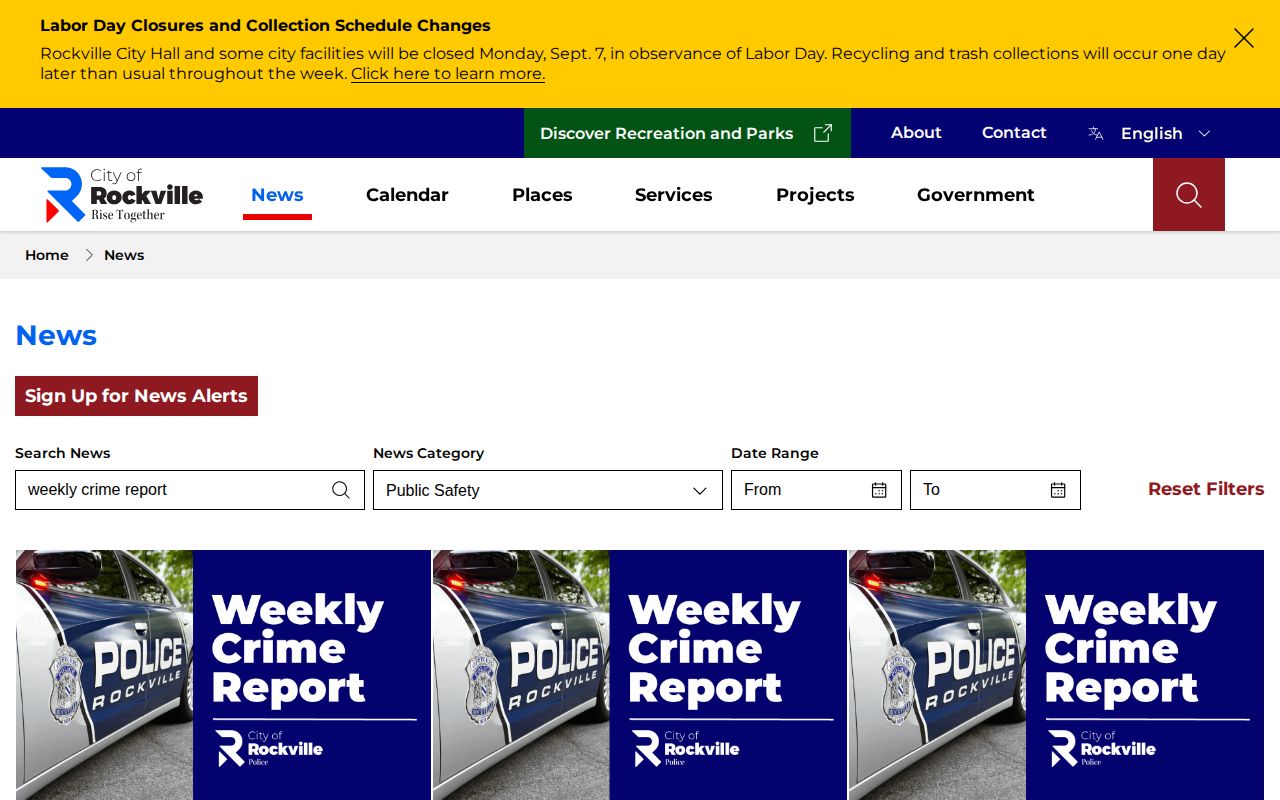
Task: Open the Calendar menu item
Action: 407,195
